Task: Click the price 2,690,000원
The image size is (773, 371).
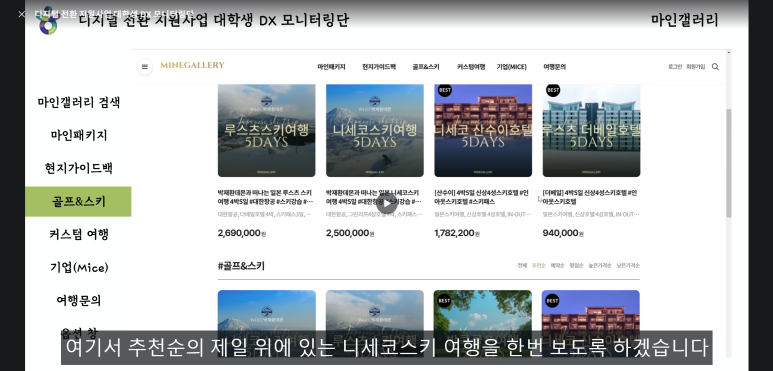Action: 242,233
